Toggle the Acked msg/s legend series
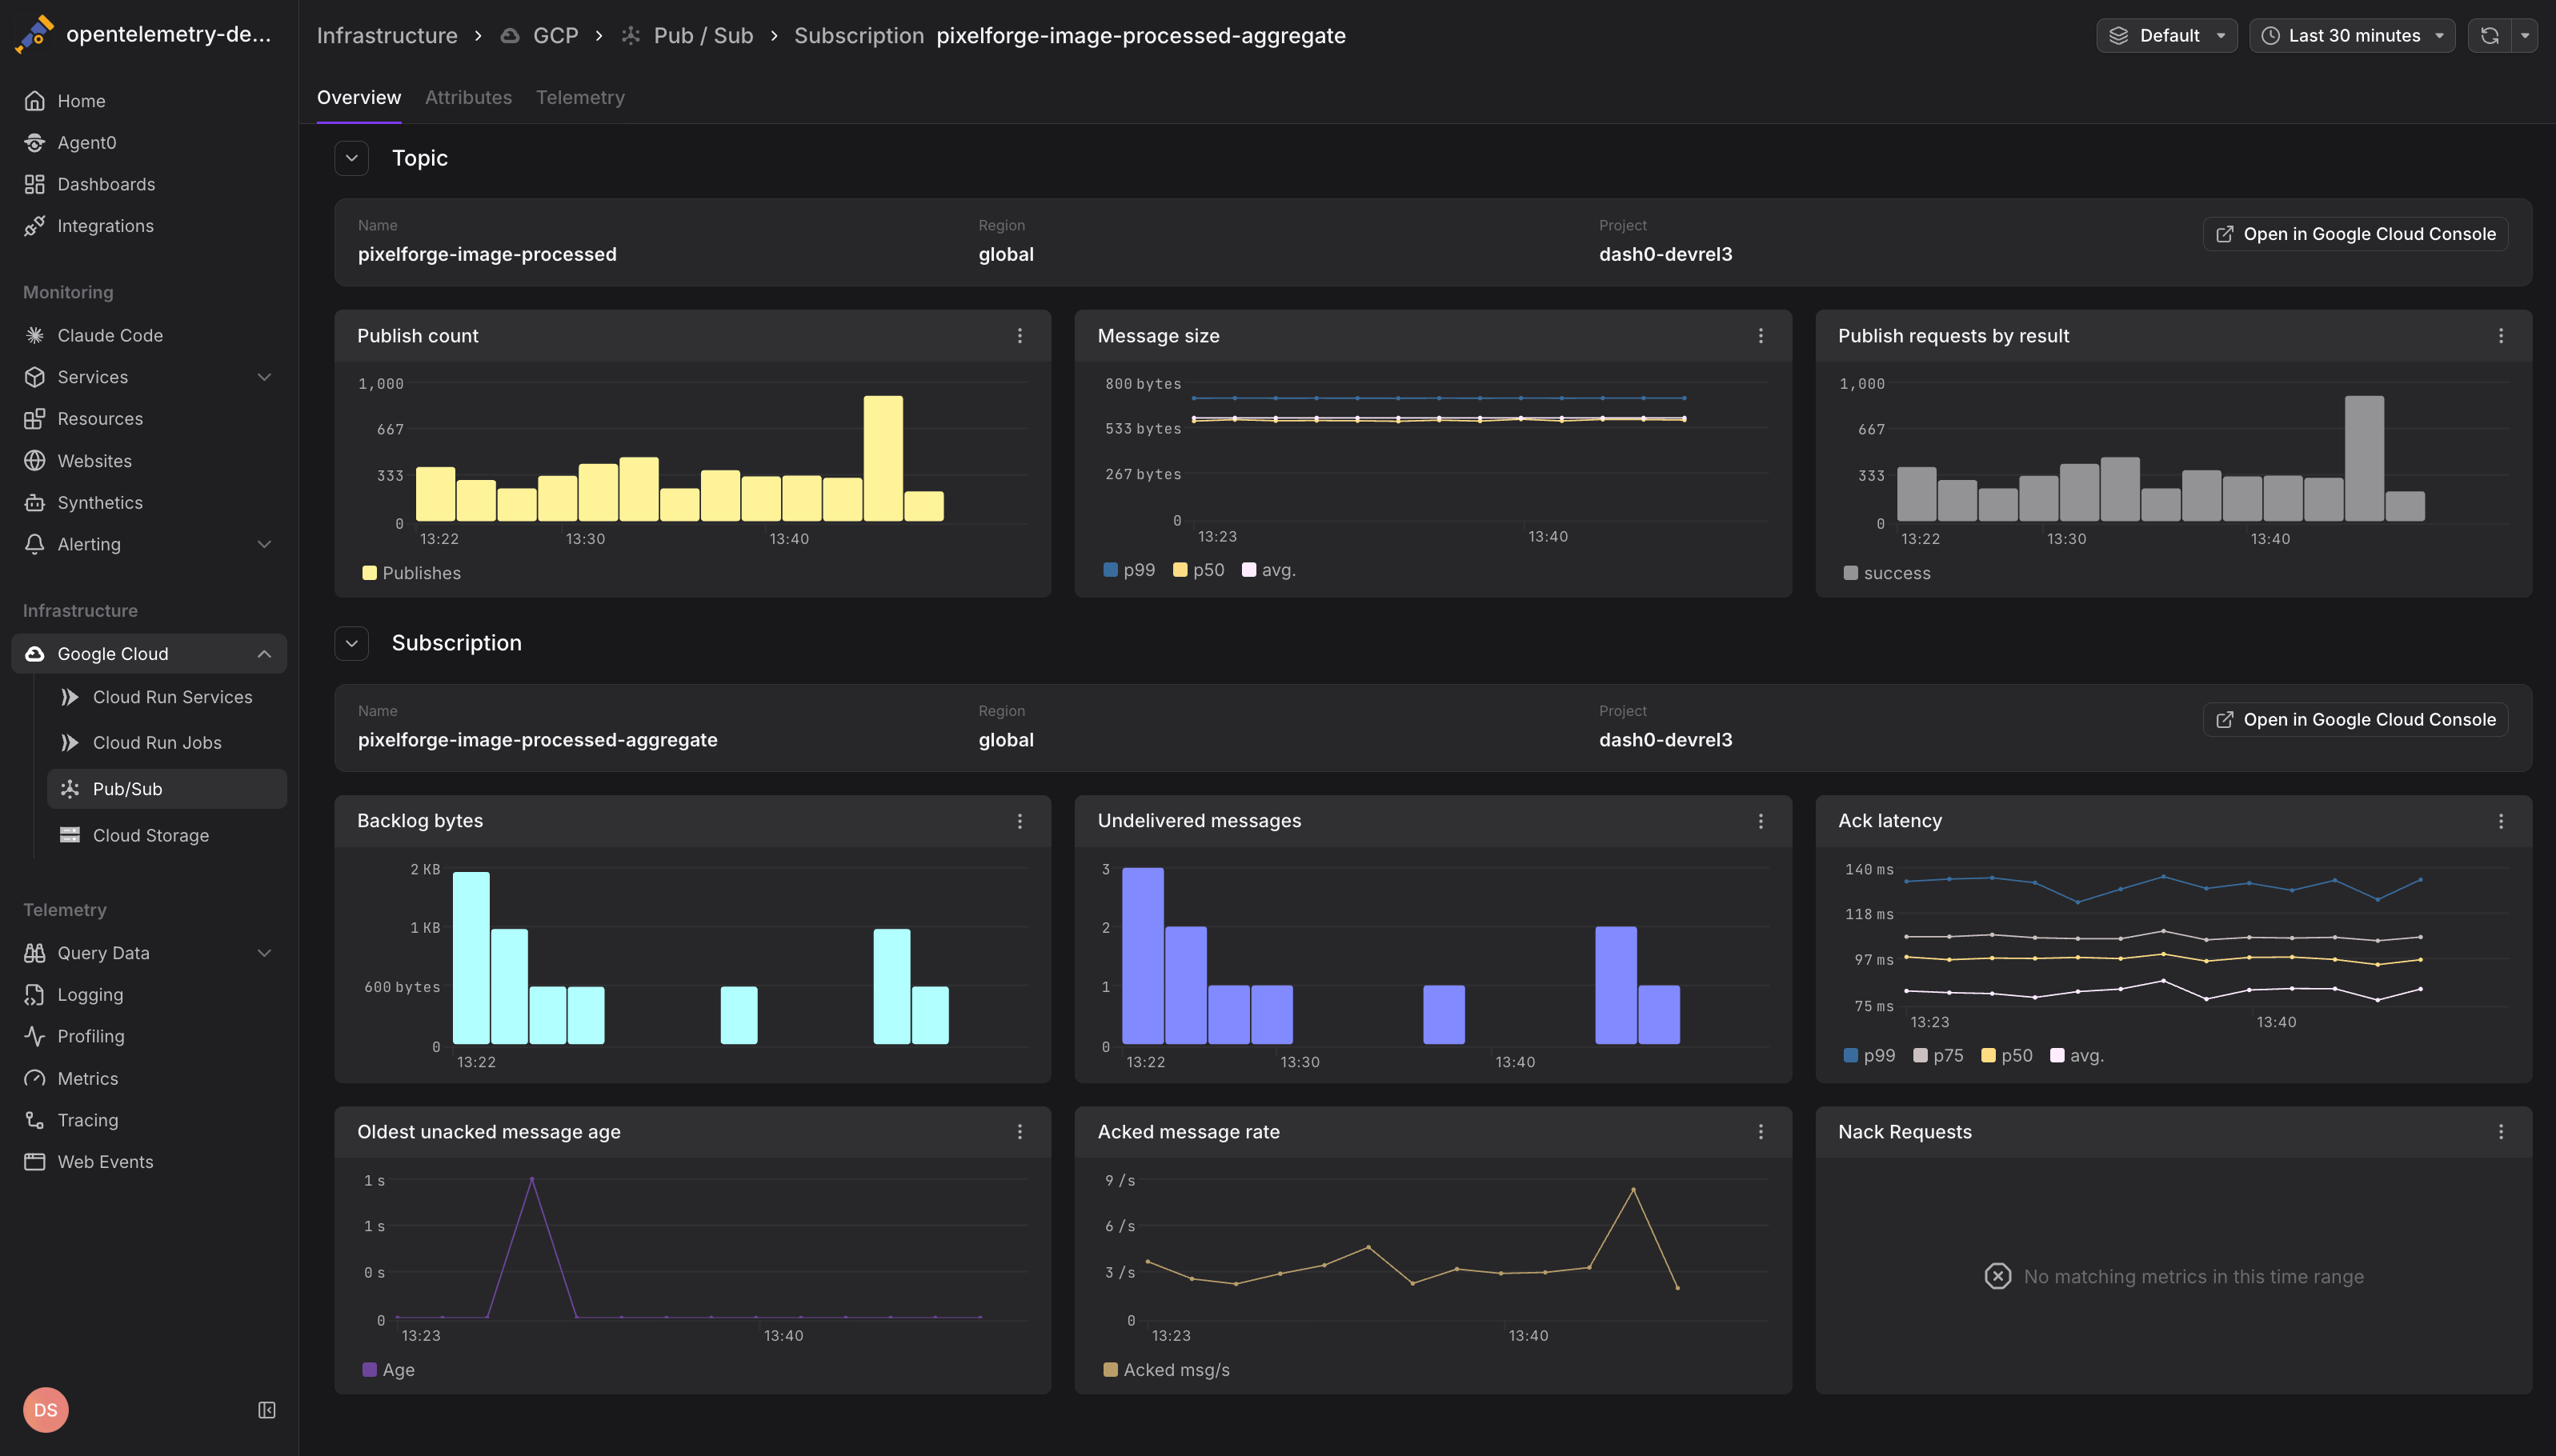This screenshot has width=2556, height=1456. [1167, 1370]
